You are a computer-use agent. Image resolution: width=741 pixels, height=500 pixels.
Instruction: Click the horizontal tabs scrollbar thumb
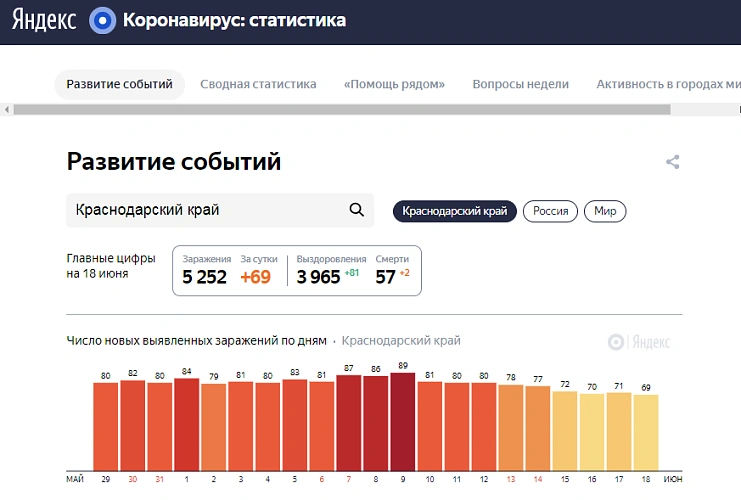point(342,110)
